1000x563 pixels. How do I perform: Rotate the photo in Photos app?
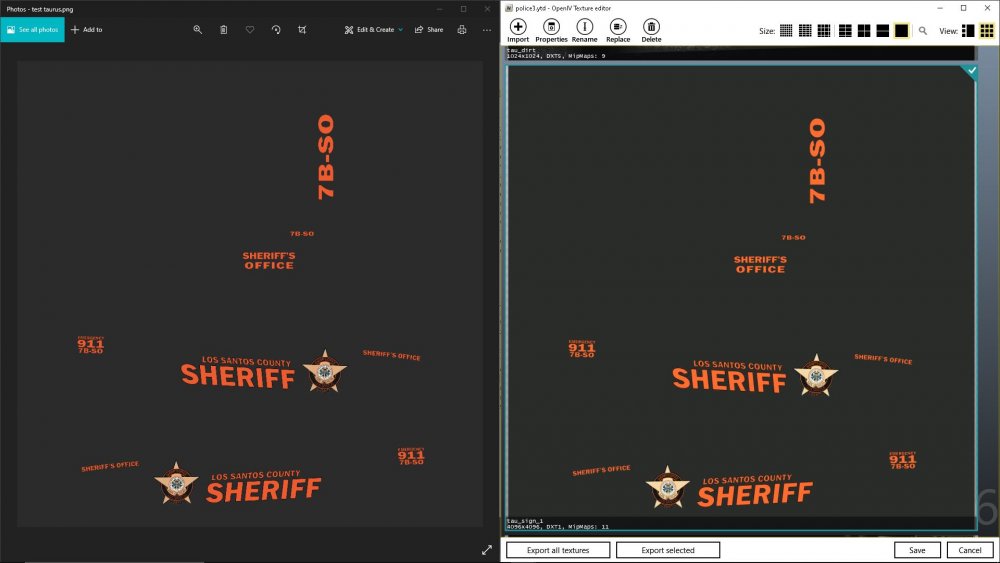276,30
